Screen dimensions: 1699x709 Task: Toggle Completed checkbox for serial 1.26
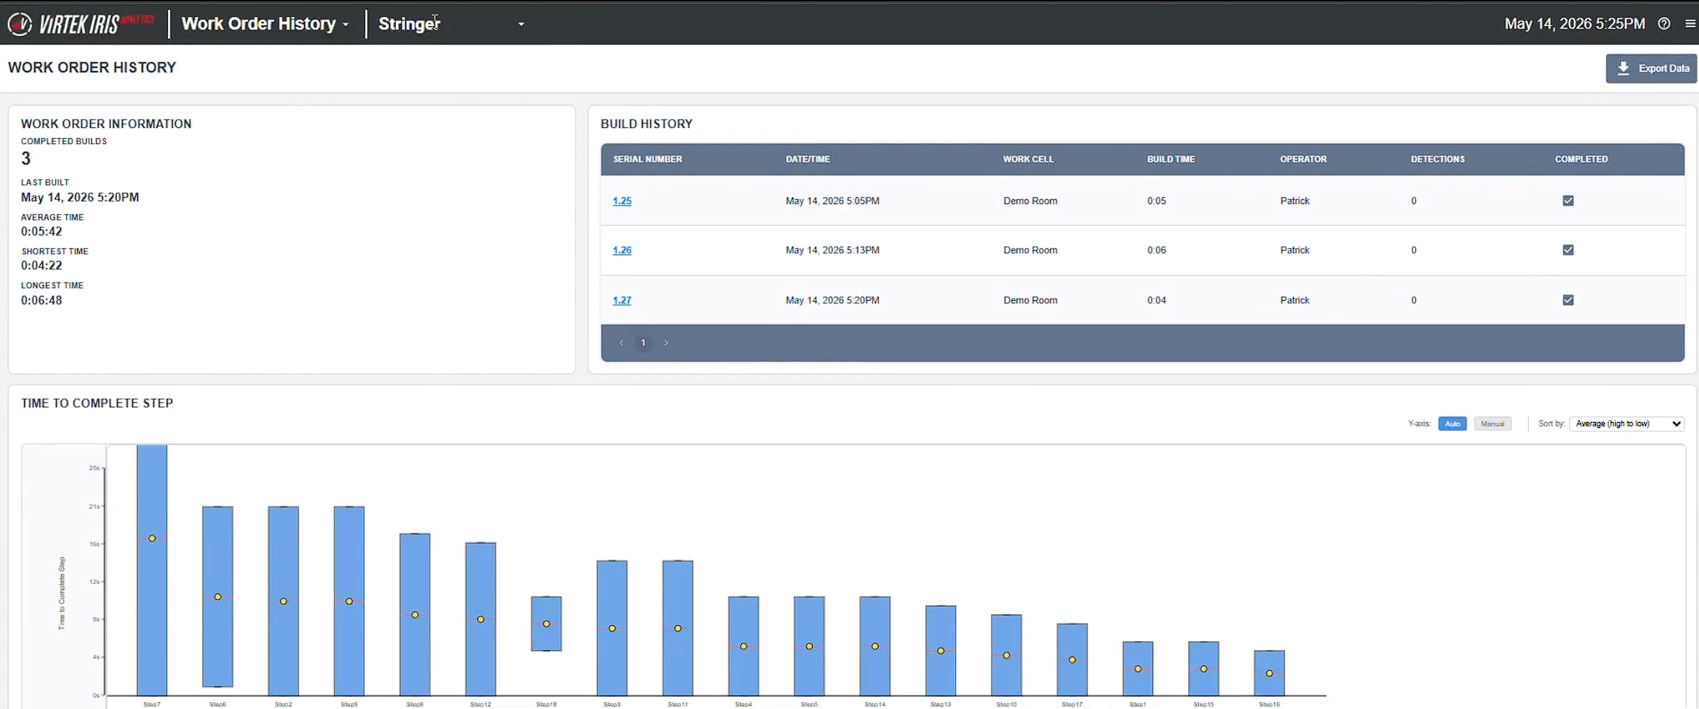(x=1568, y=250)
